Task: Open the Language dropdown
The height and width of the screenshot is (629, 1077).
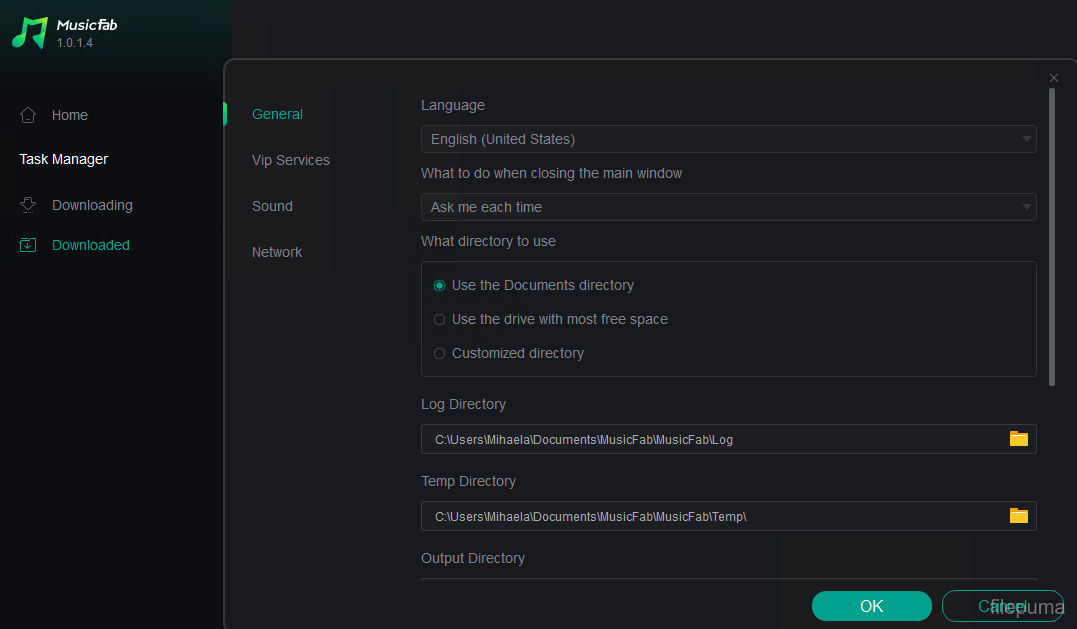Action: [x=728, y=139]
